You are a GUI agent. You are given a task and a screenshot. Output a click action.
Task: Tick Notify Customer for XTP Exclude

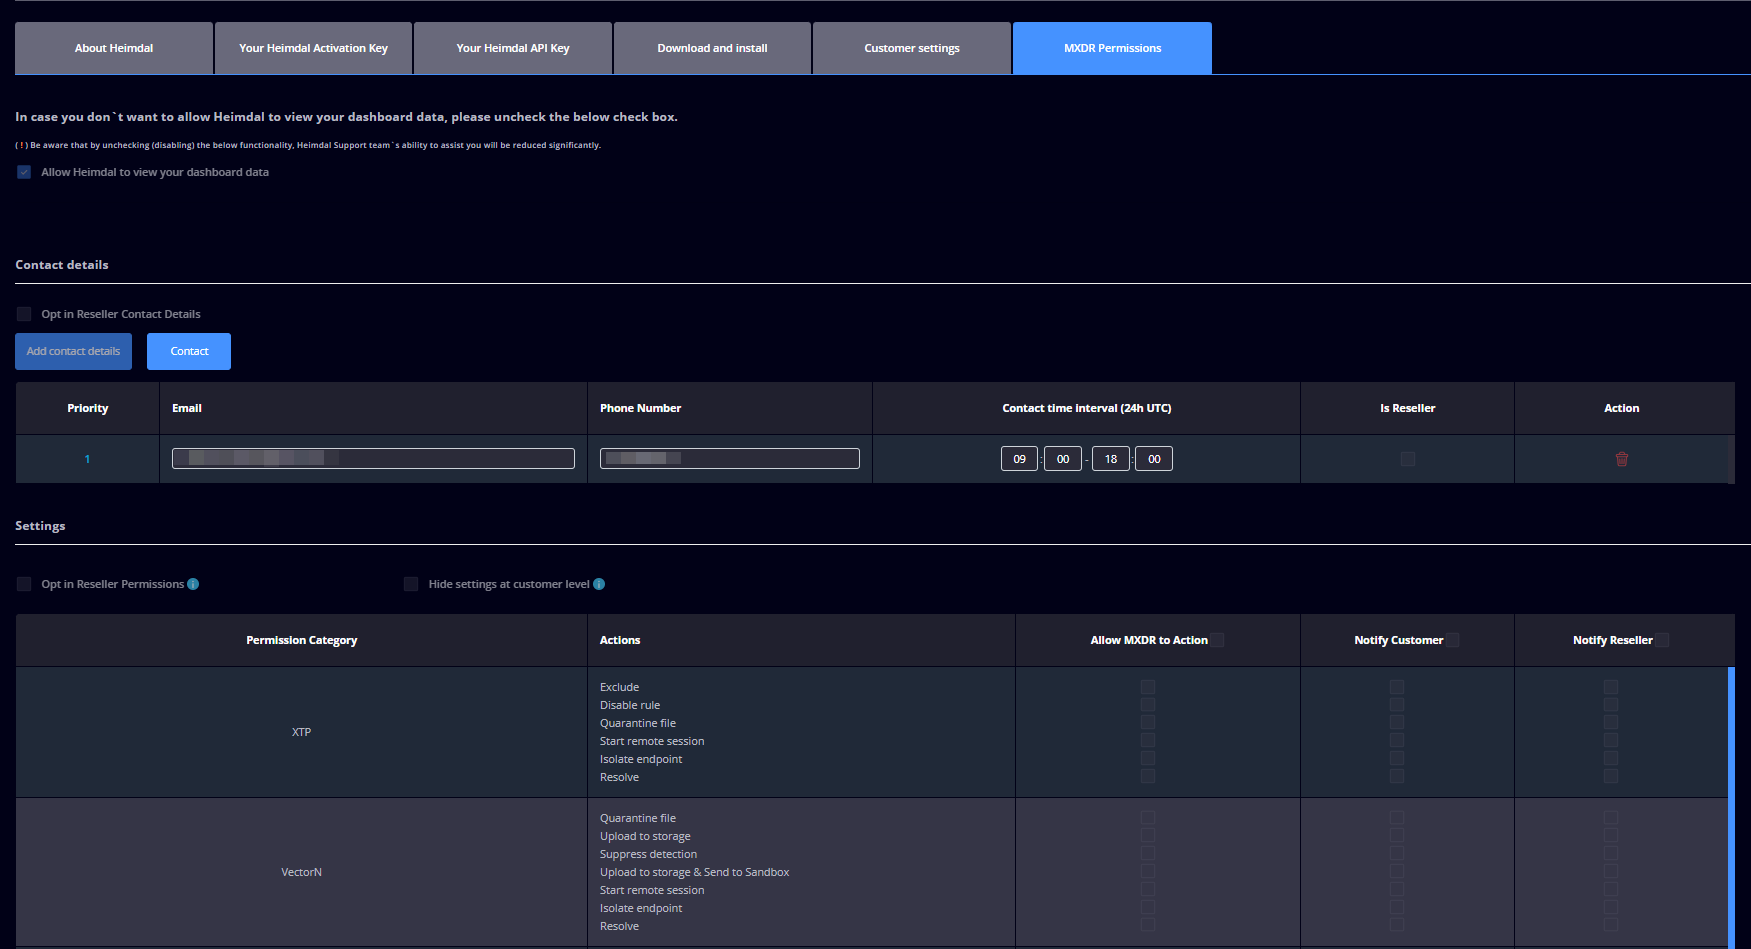(x=1397, y=687)
